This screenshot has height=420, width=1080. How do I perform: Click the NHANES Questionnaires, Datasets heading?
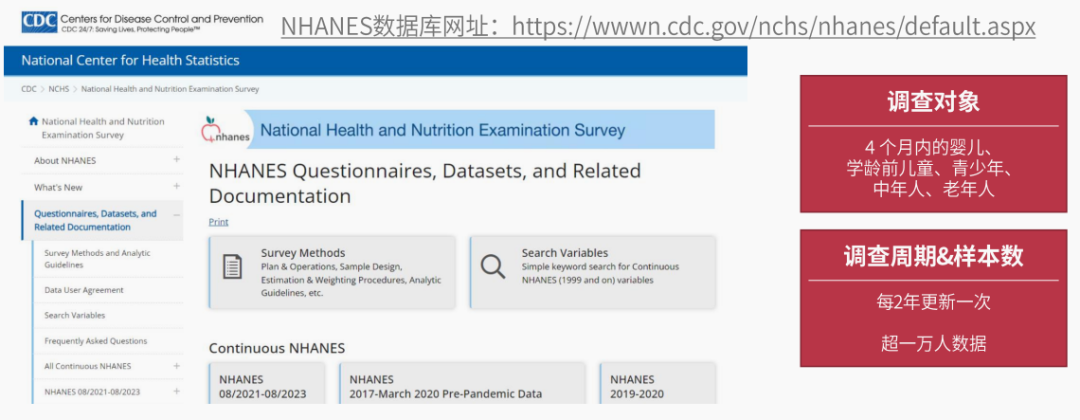click(x=425, y=183)
